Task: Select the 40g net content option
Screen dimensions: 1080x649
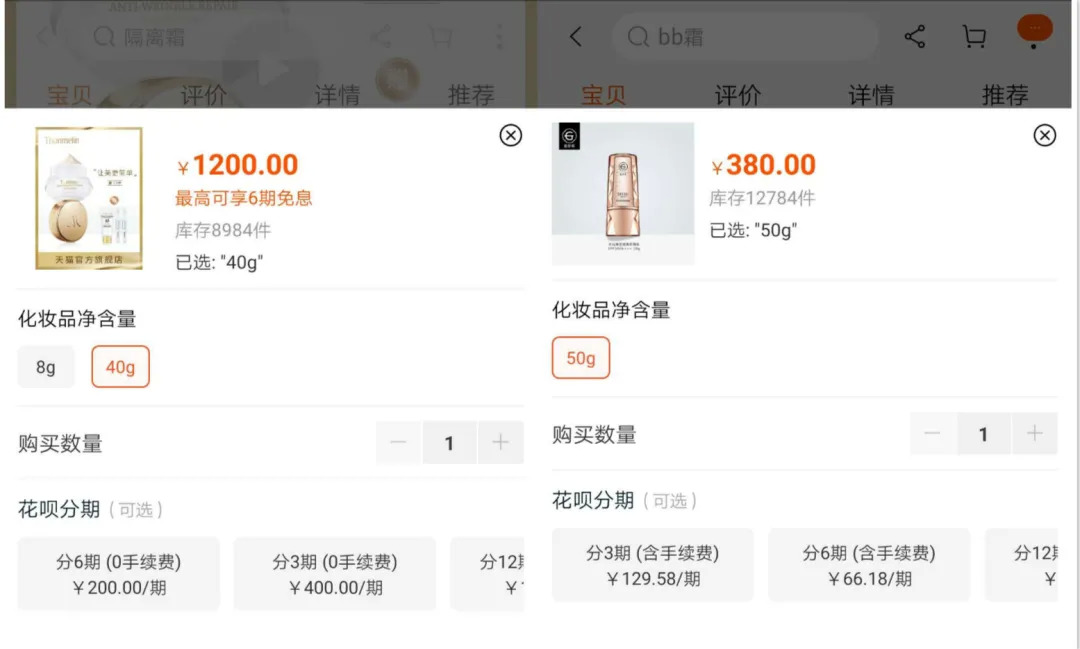Action: click(x=120, y=367)
